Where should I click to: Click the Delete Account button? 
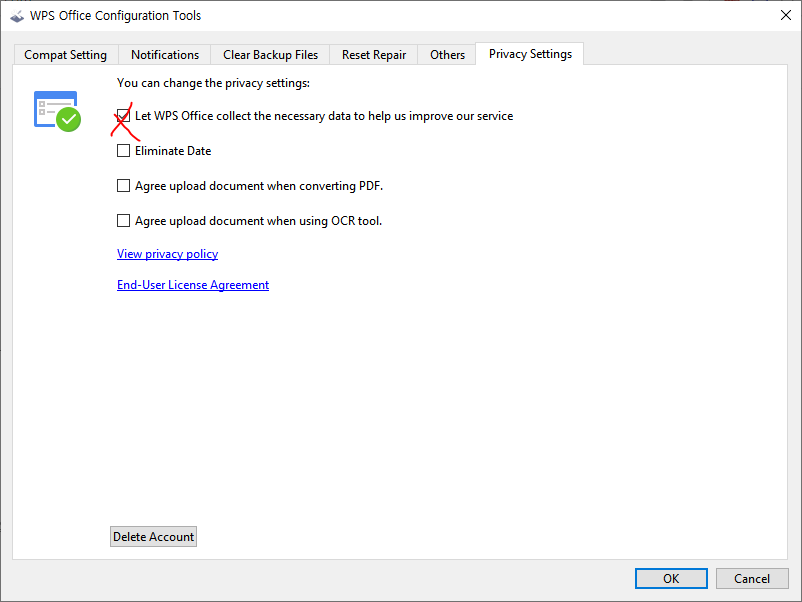pyautogui.click(x=153, y=537)
